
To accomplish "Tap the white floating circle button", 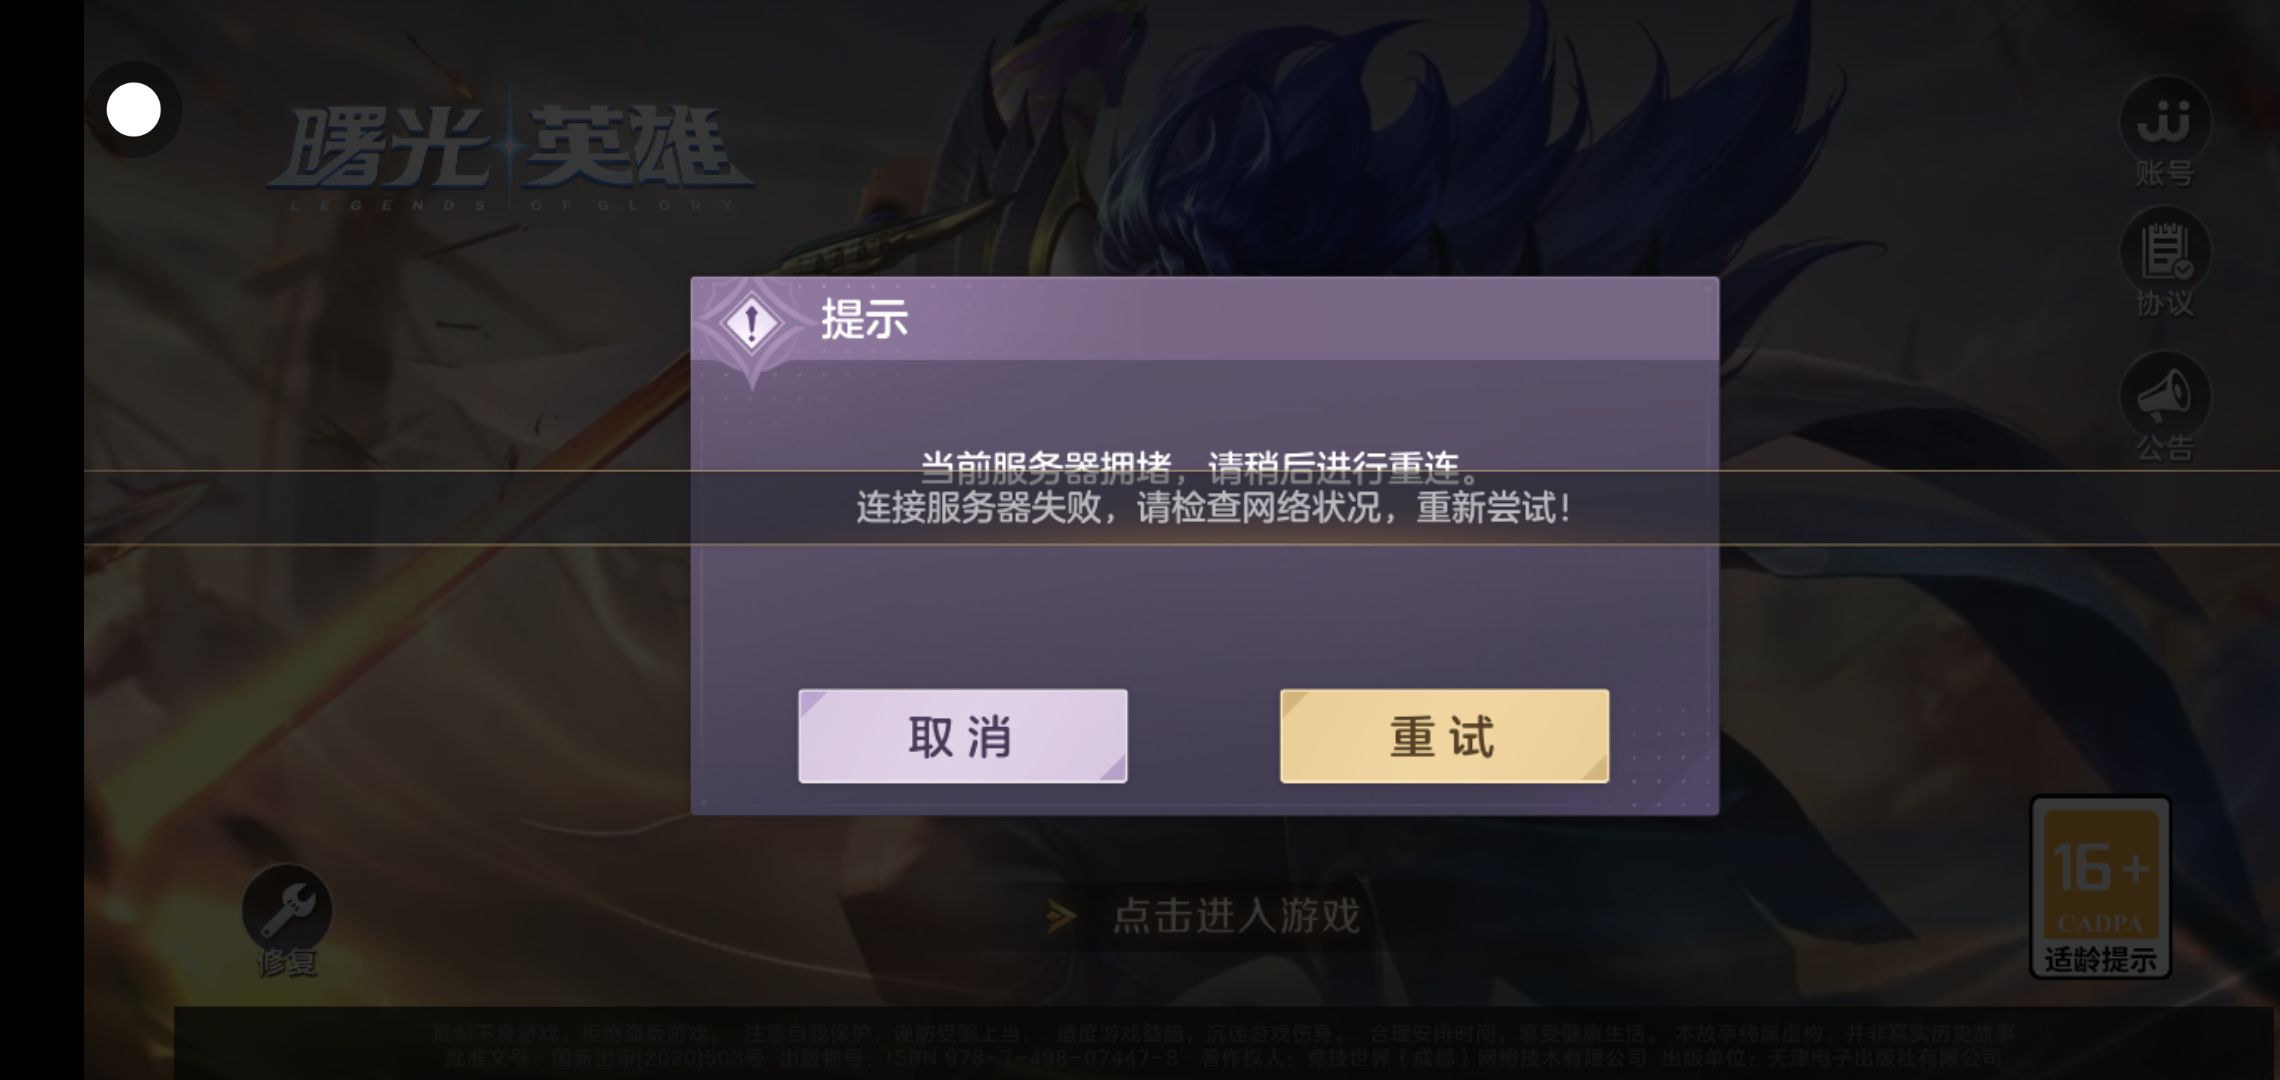I will pyautogui.click(x=133, y=109).
